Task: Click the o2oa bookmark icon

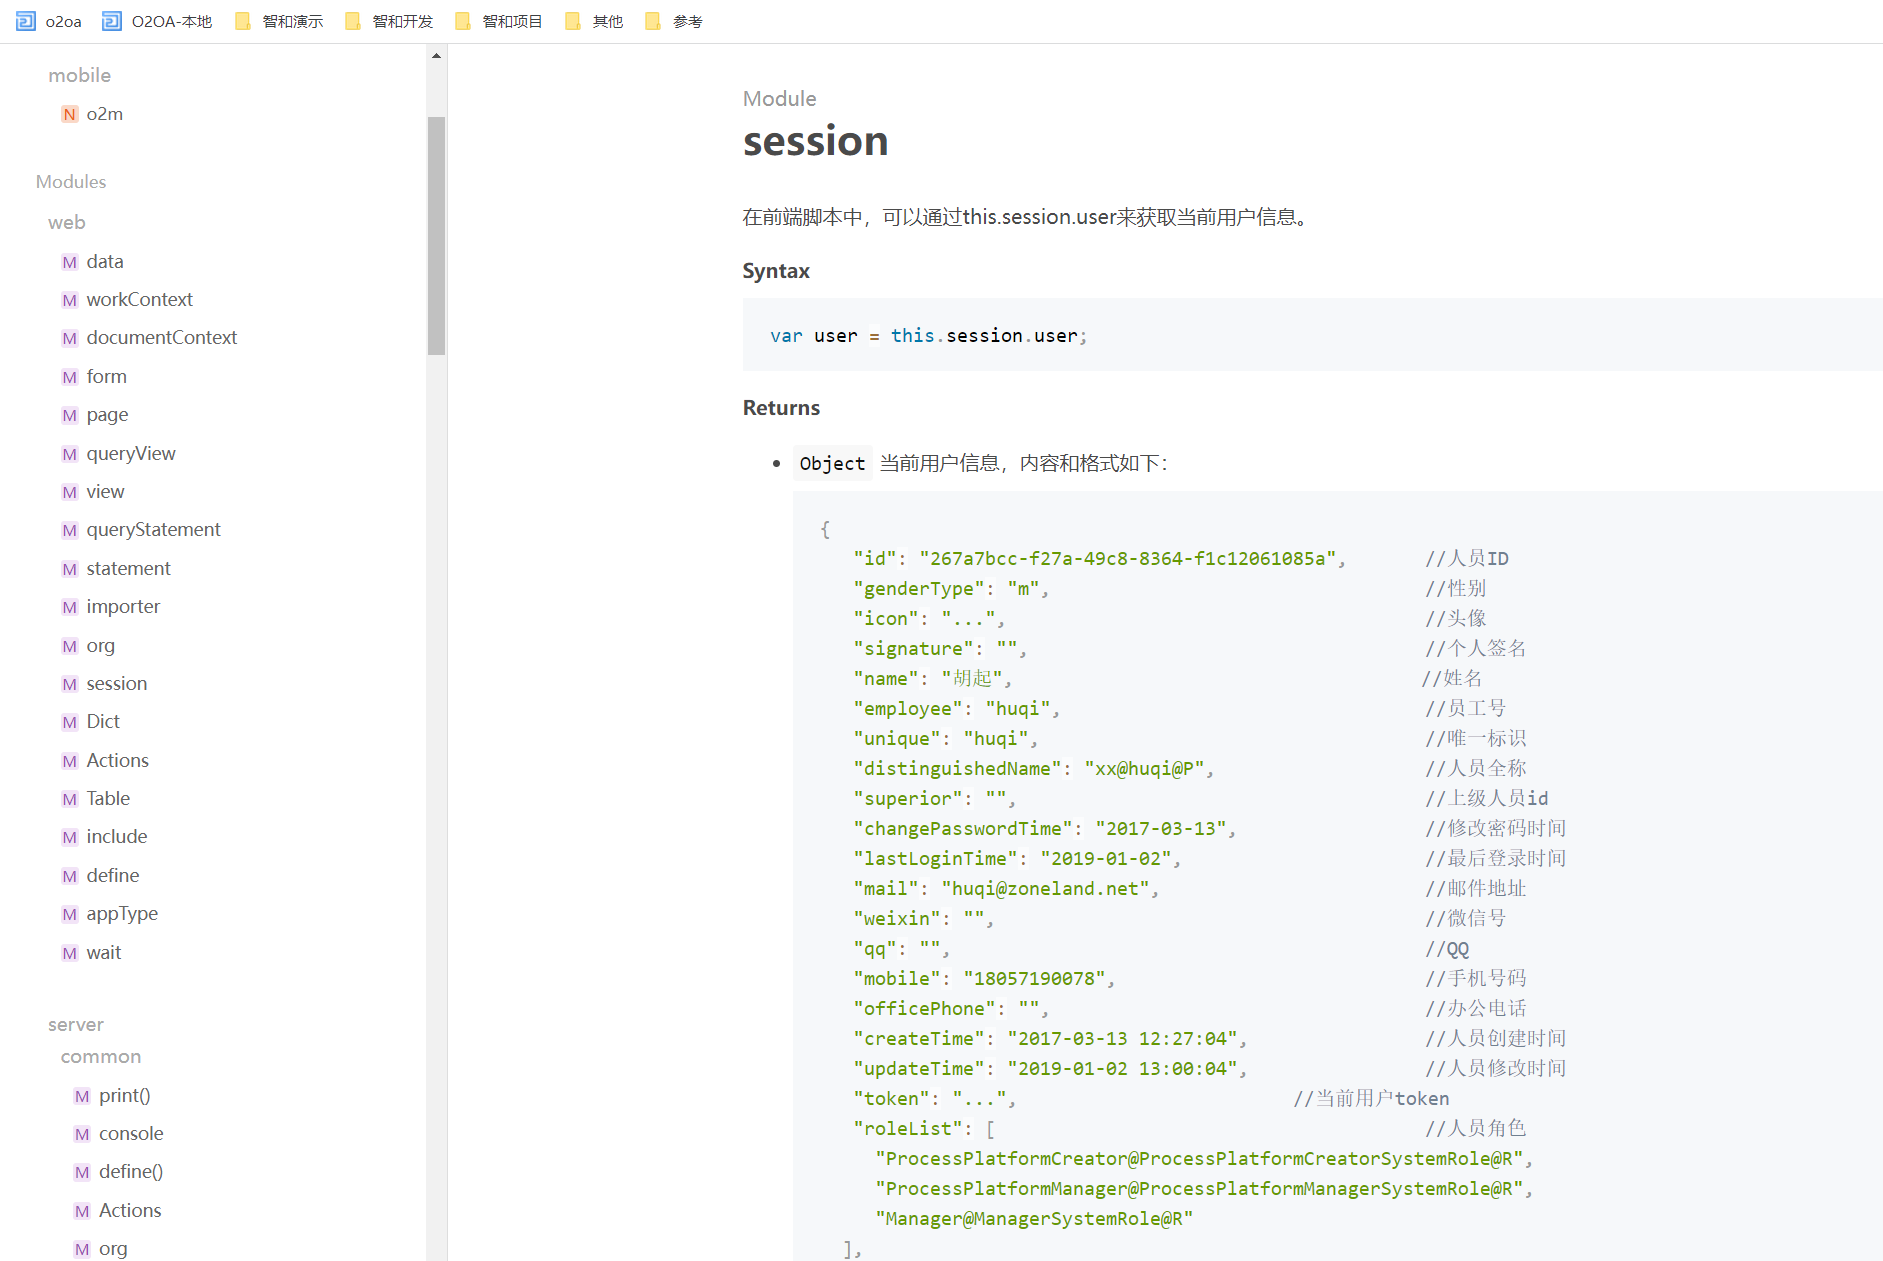Action: pyautogui.click(x=26, y=21)
